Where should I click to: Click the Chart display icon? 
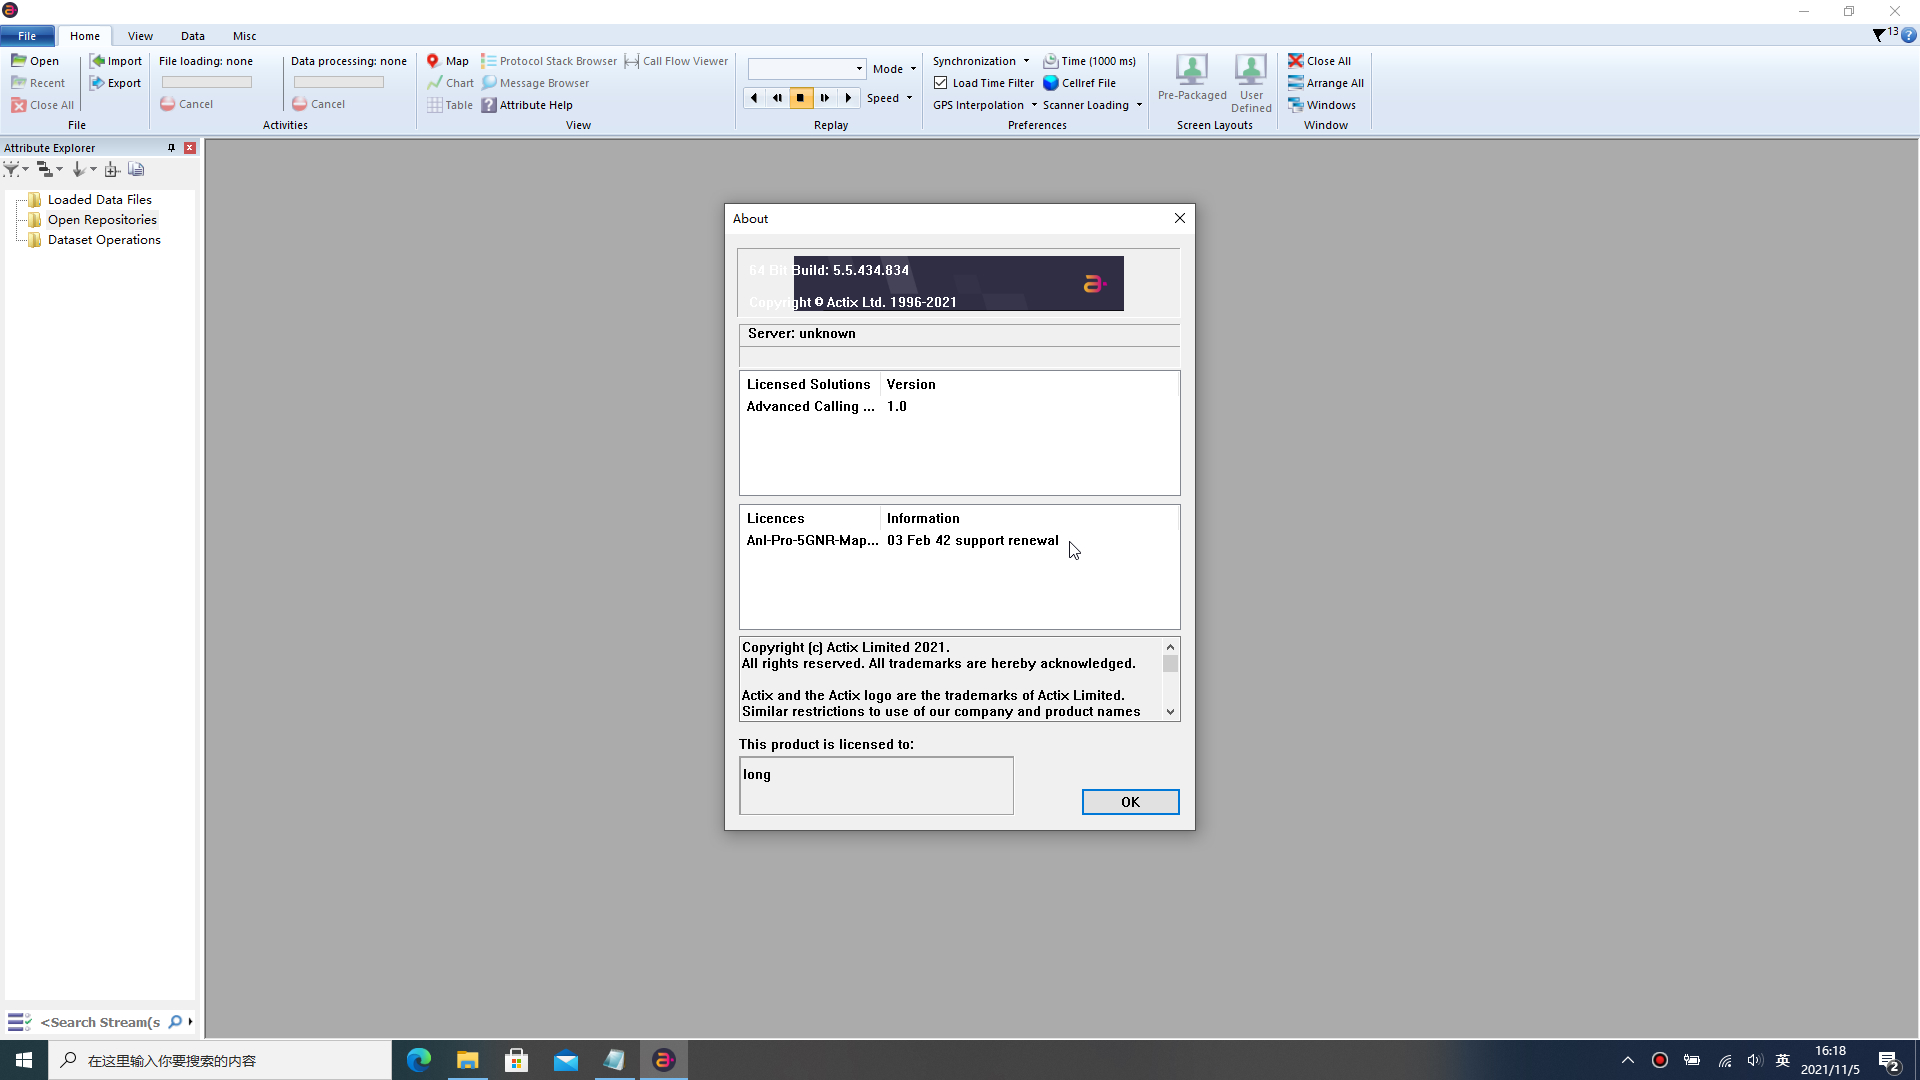pyautogui.click(x=434, y=82)
